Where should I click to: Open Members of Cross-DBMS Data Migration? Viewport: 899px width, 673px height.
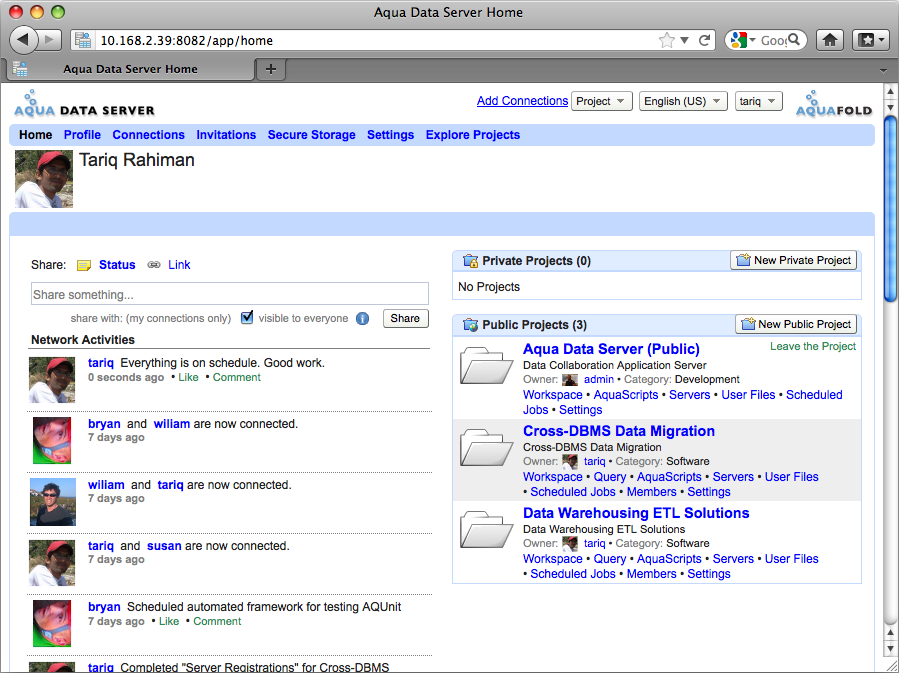point(651,492)
